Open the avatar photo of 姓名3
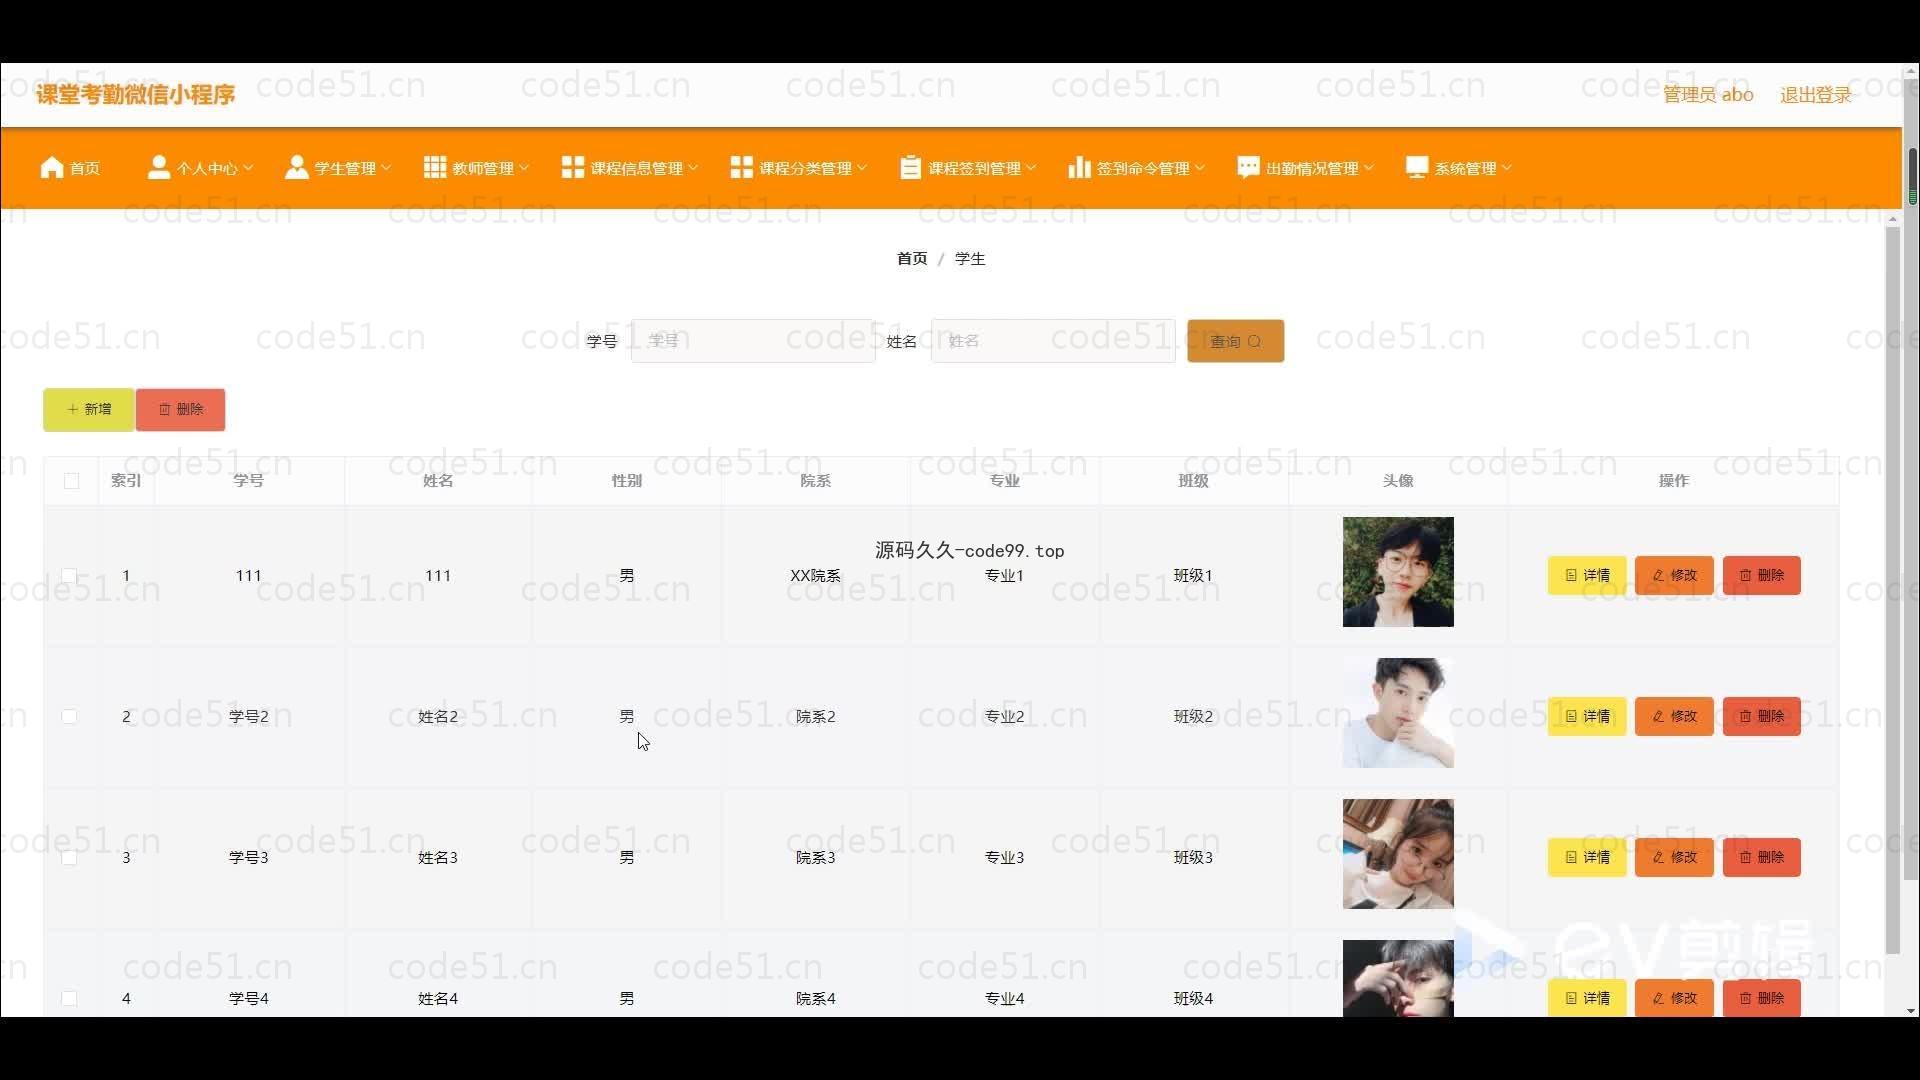This screenshot has height=1080, width=1920. pos(1398,854)
